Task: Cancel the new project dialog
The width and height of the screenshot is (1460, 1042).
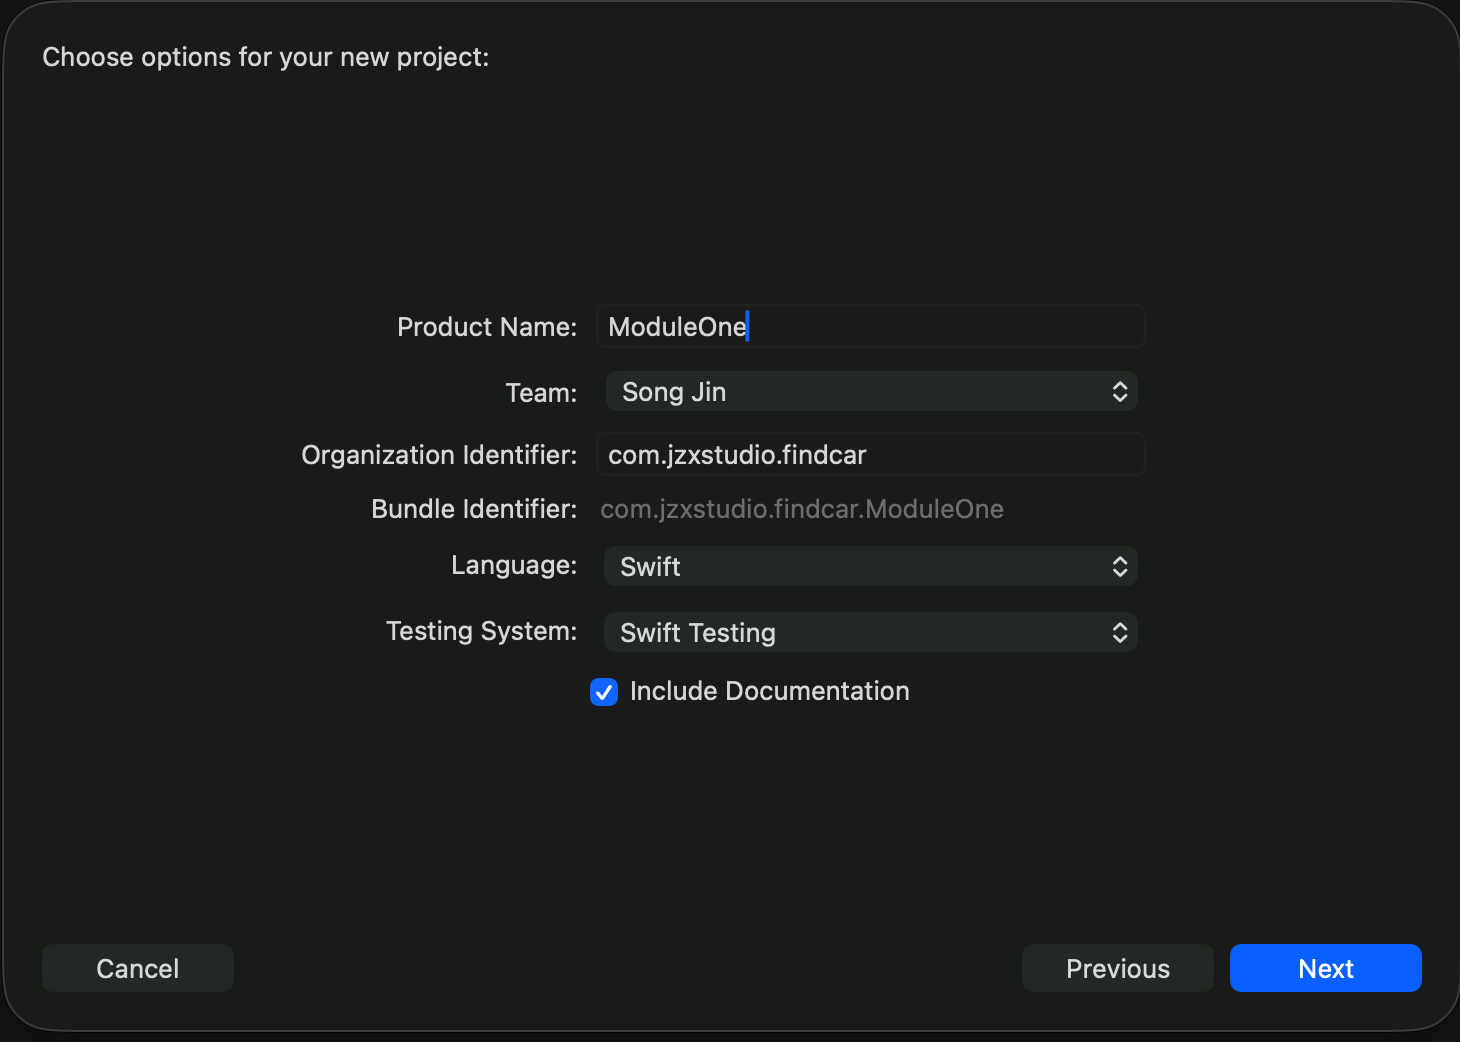Action: point(138,968)
